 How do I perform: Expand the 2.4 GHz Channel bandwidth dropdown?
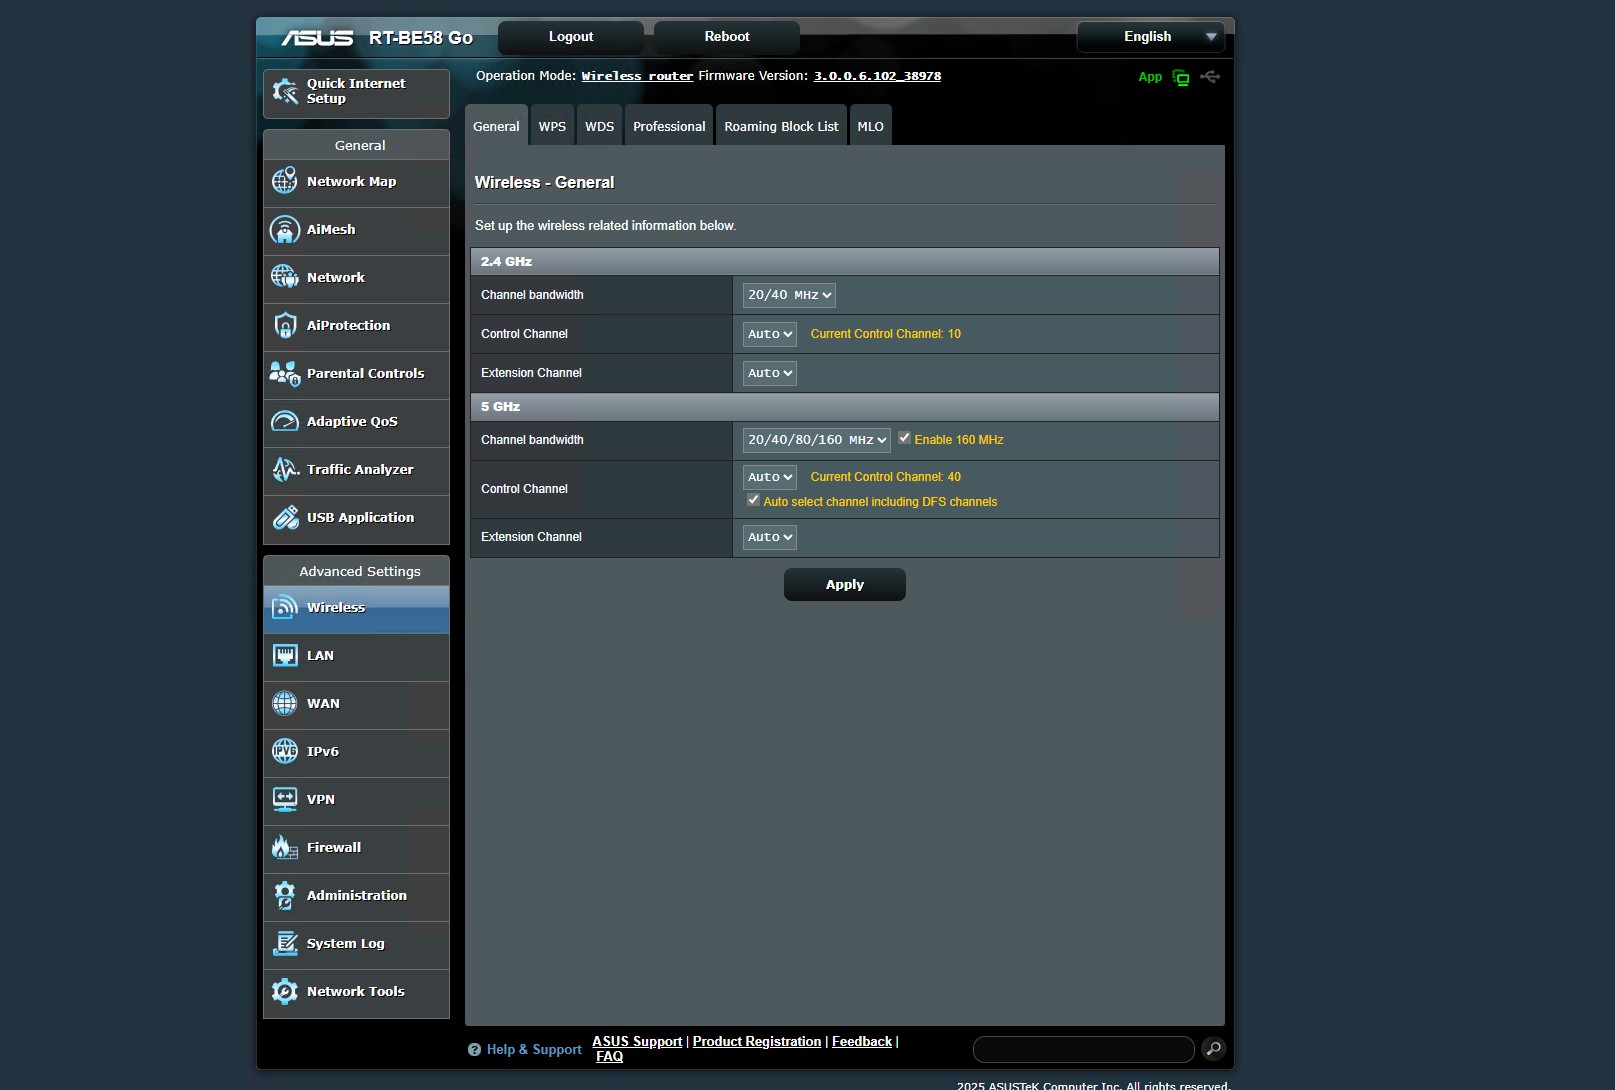[x=788, y=295]
